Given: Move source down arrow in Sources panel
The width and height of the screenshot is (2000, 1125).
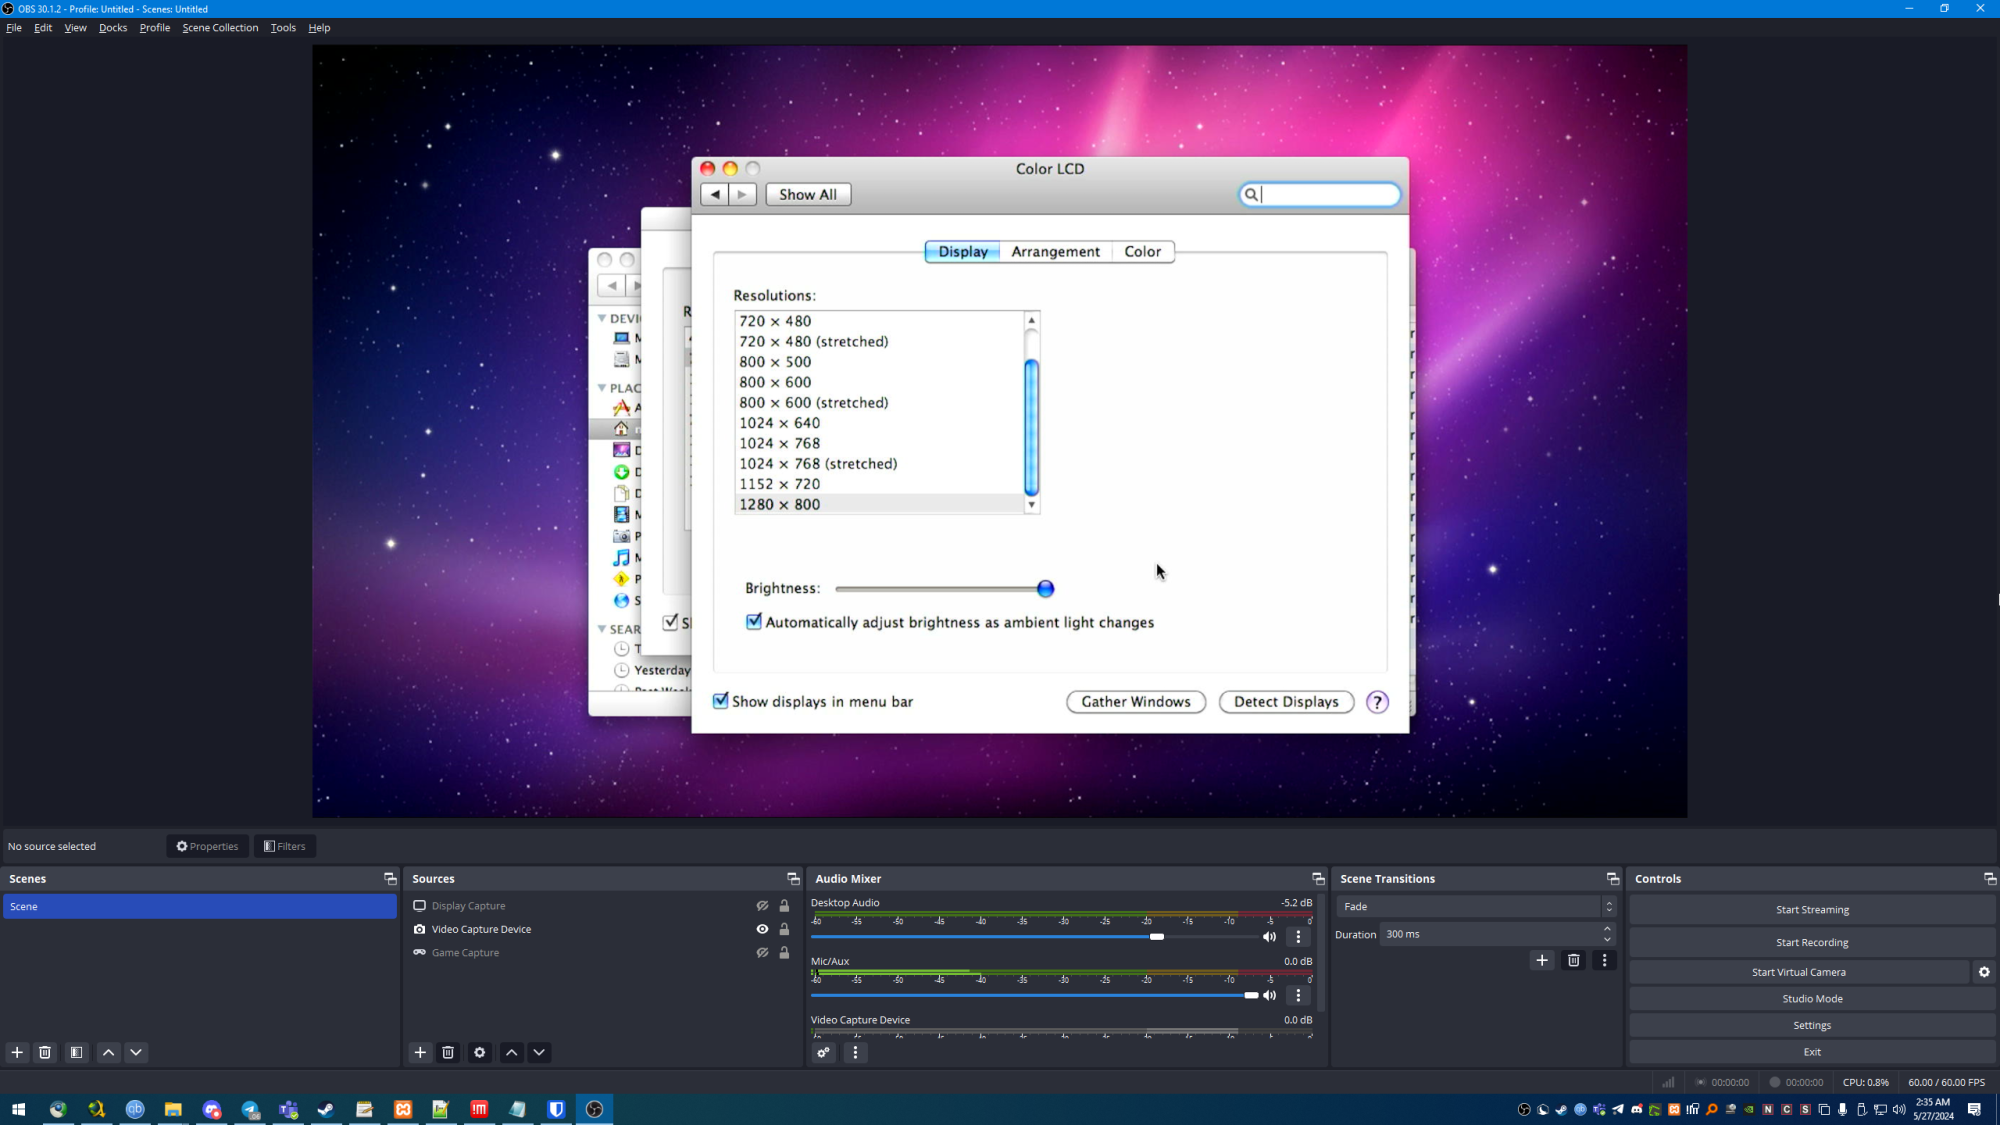Looking at the screenshot, I should click(x=539, y=1052).
